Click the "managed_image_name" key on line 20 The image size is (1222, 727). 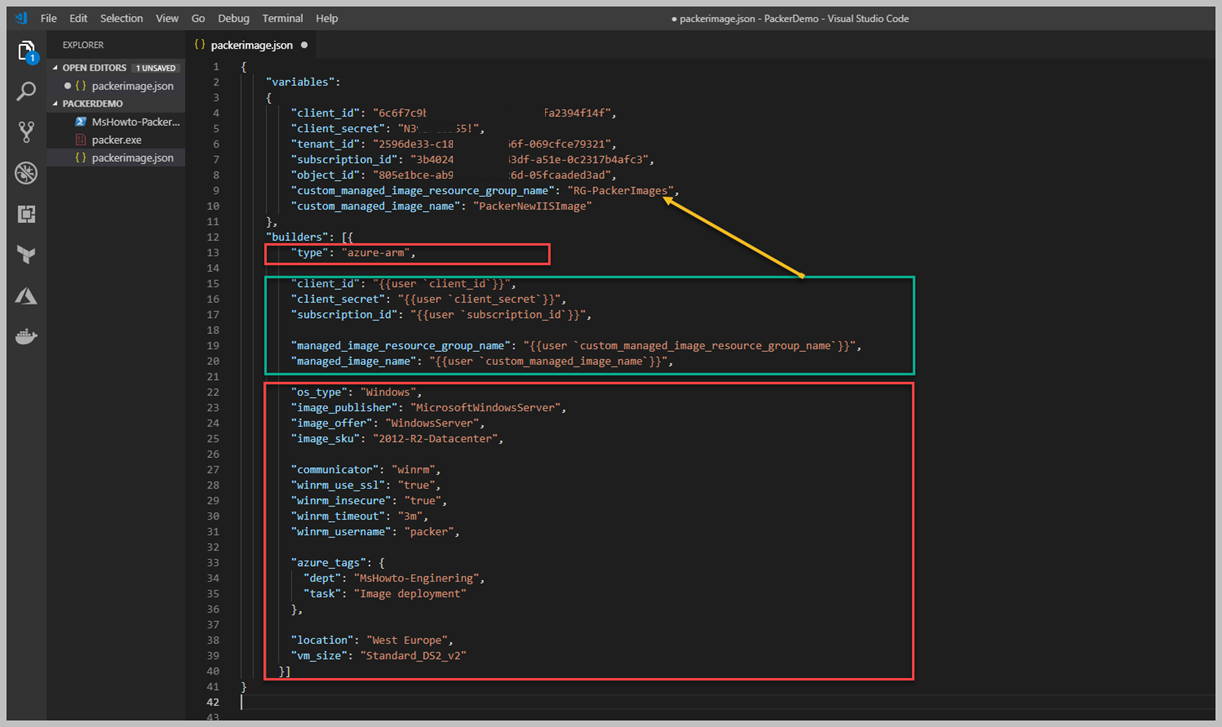click(353, 361)
